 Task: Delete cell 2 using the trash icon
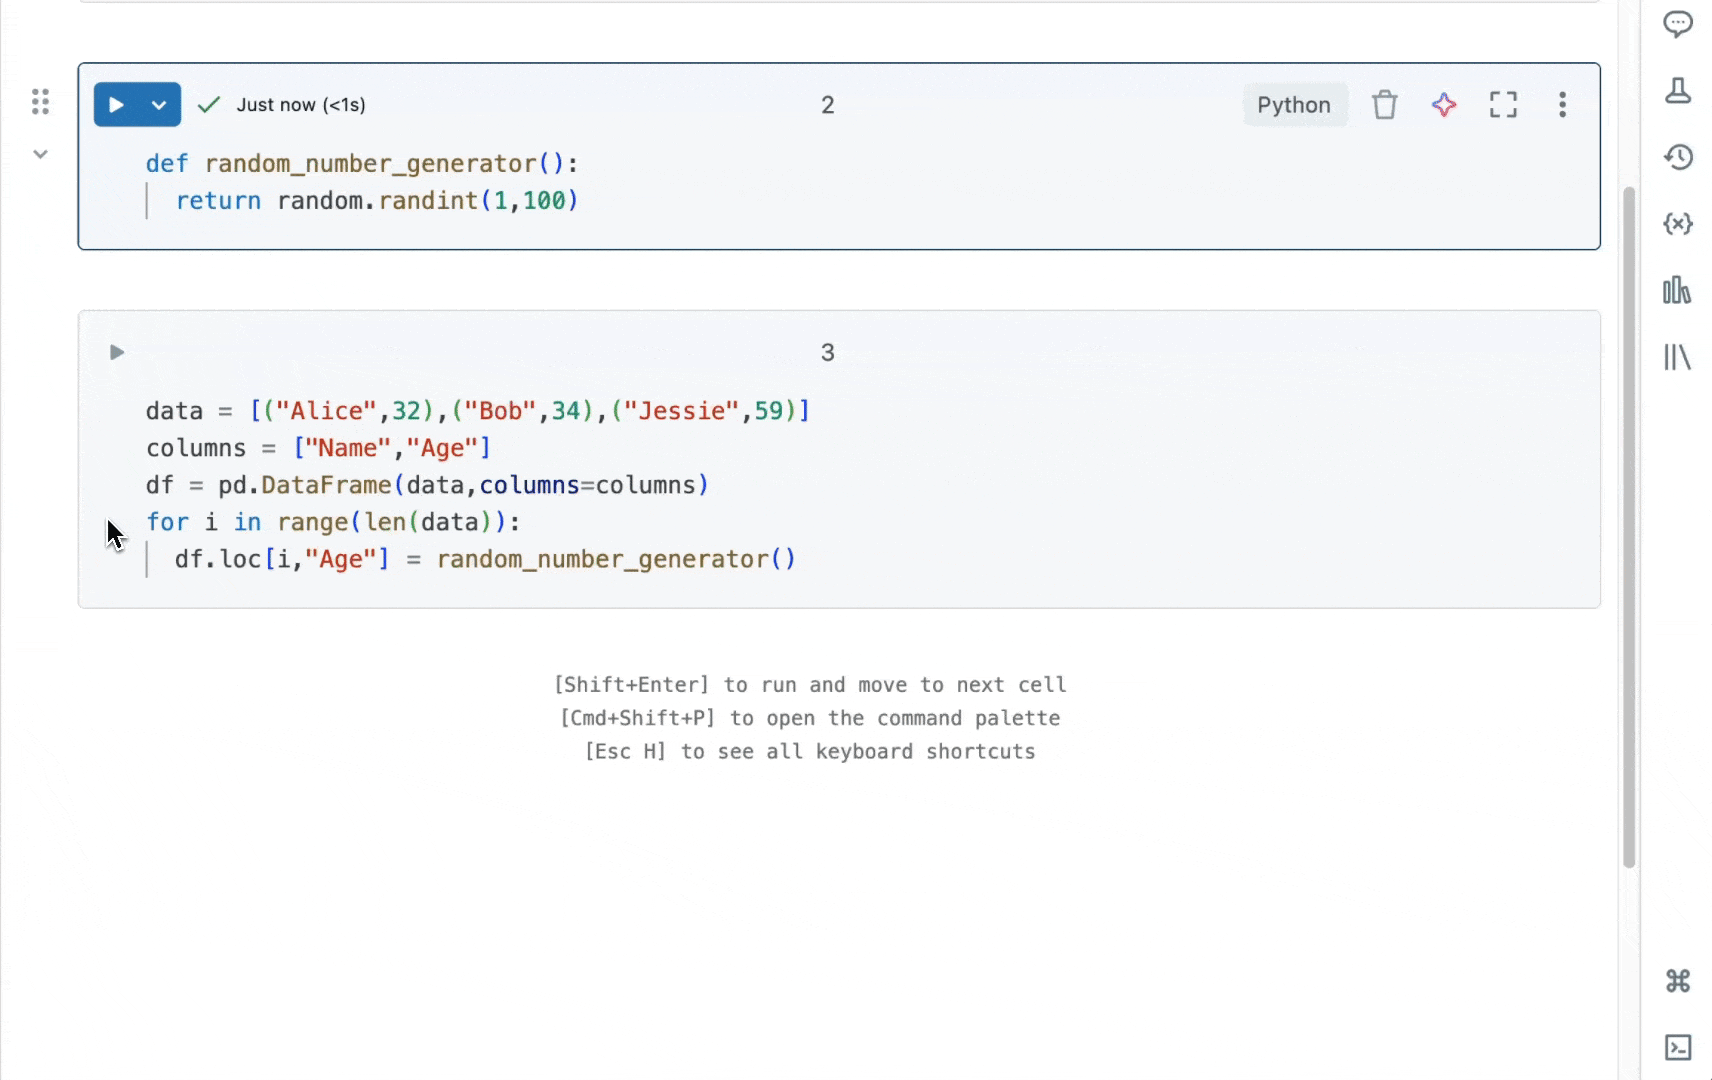click(x=1384, y=105)
